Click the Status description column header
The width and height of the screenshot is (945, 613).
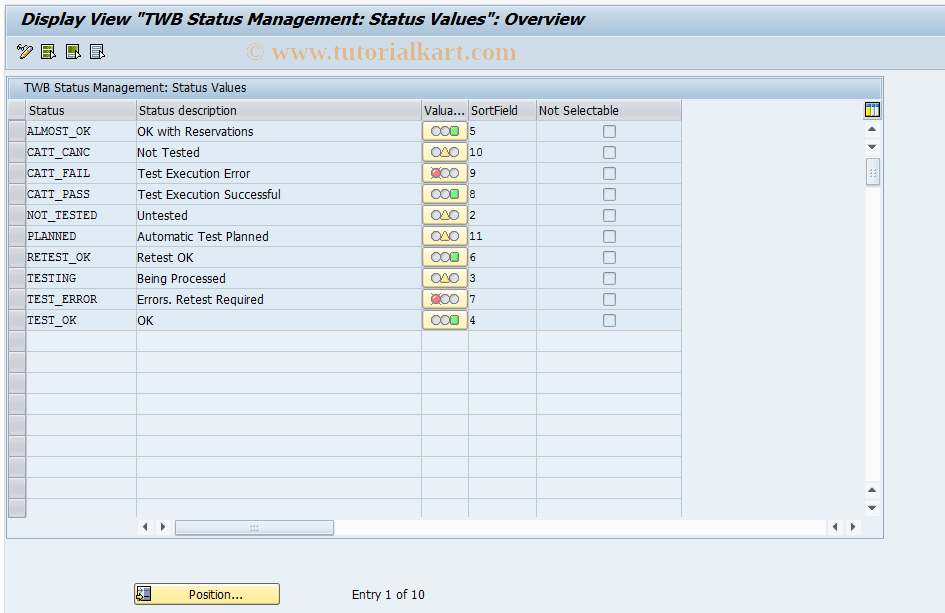pos(279,110)
